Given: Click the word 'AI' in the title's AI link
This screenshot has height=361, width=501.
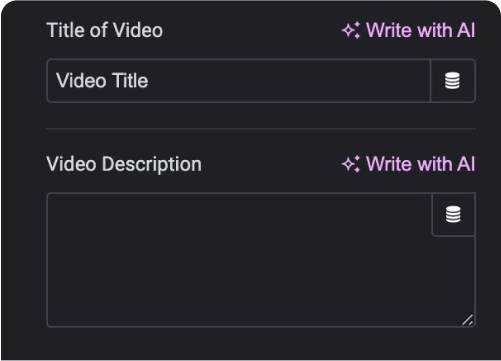Looking at the screenshot, I should (466, 30).
